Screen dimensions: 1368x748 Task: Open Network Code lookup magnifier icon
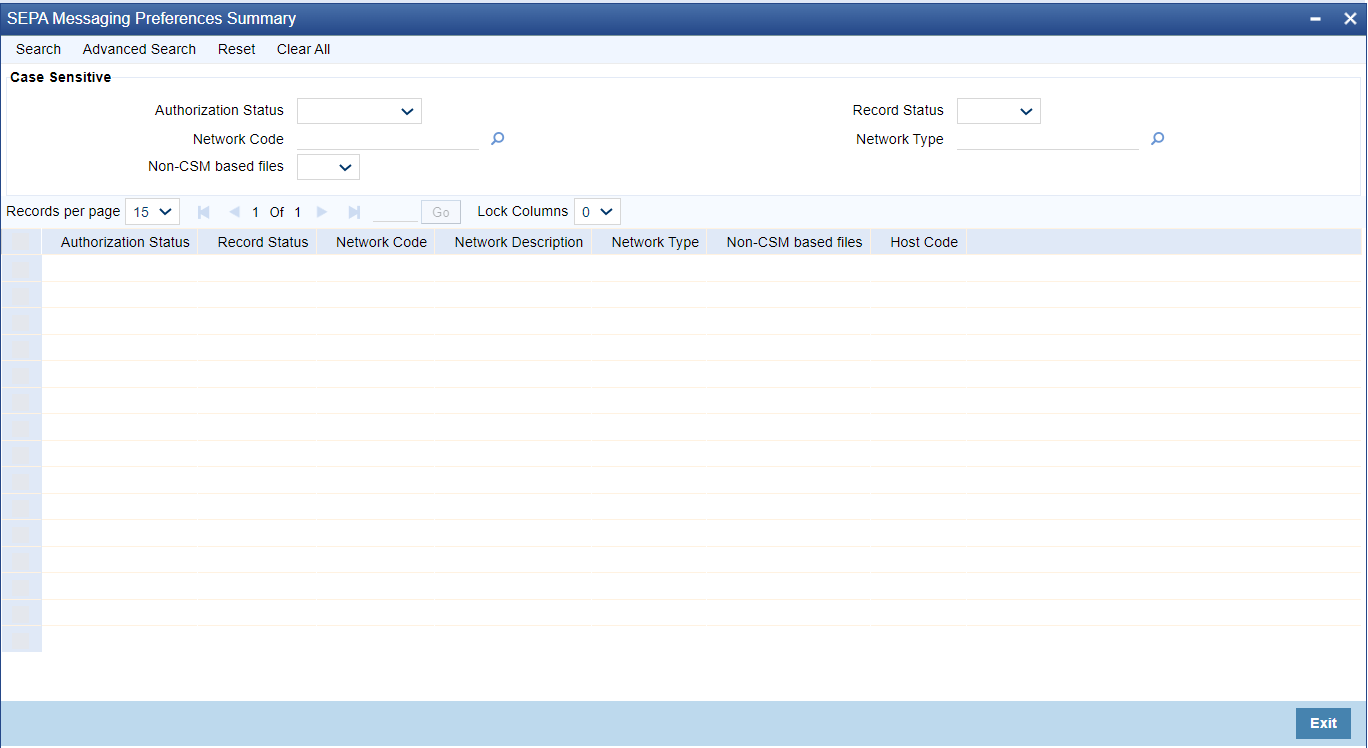[x=497, y=139]
